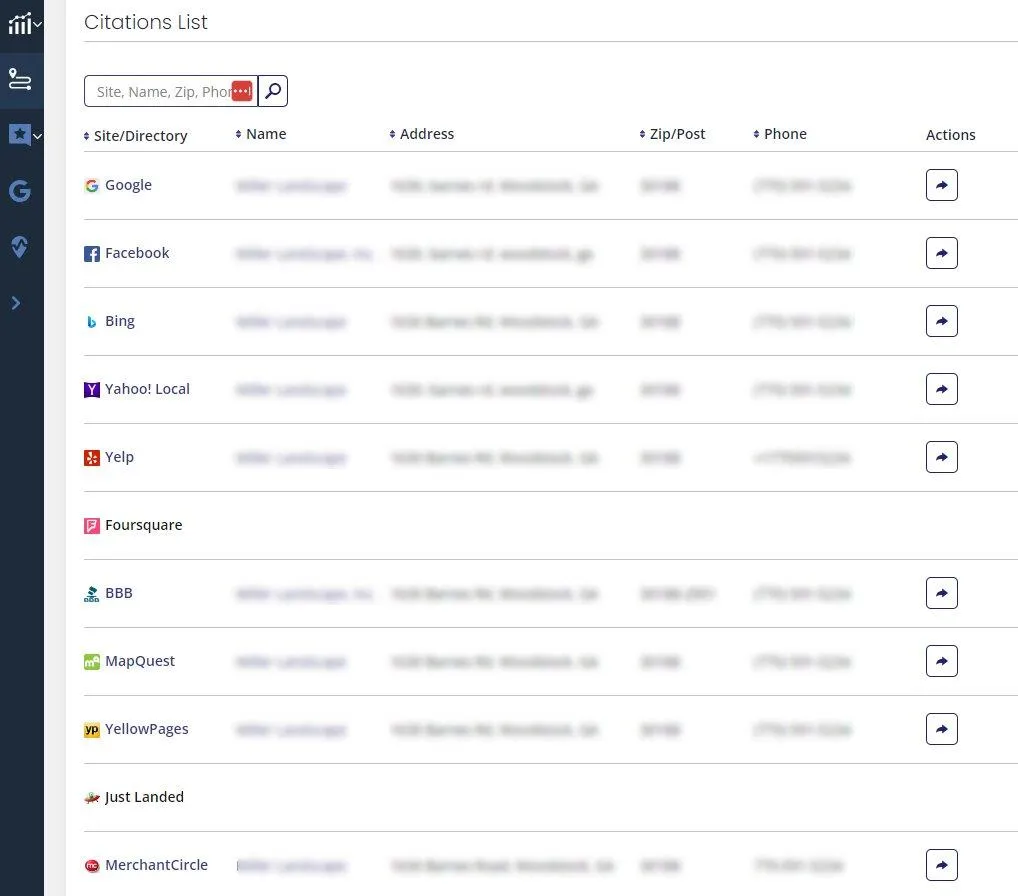Image resolution: width=1018 pixels, height=896 pixels.
Task: Open the MerchantCircle row share action
Action: coord(941,865)
